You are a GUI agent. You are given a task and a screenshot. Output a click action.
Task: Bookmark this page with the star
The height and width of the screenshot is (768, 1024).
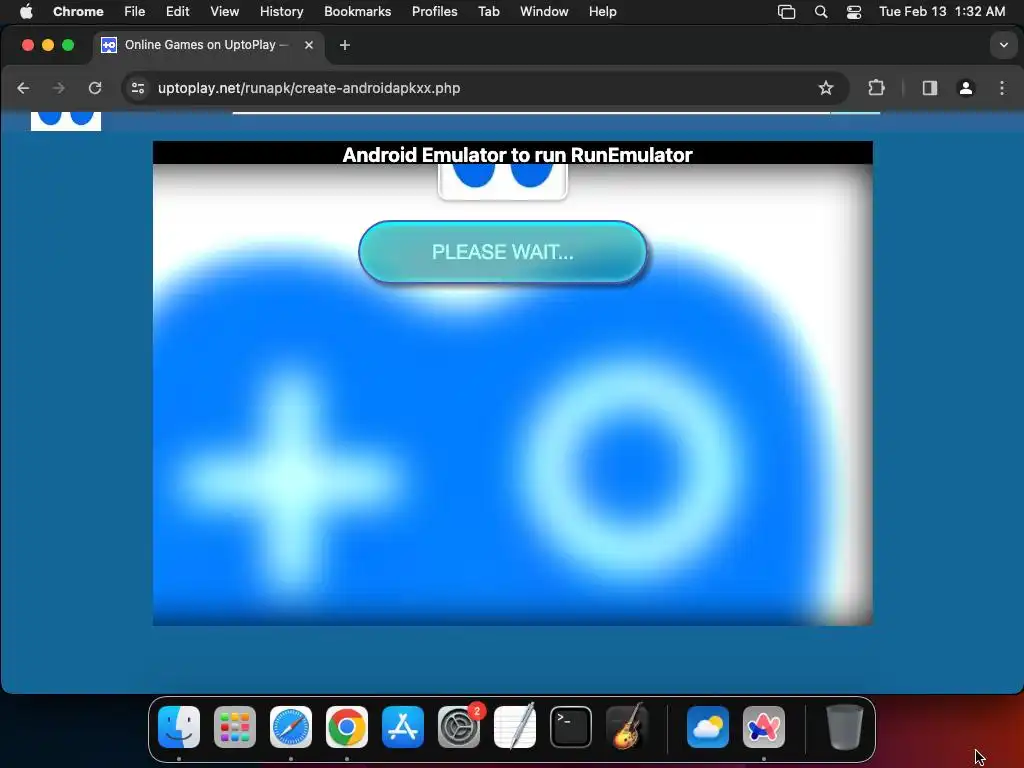point(825,88)
